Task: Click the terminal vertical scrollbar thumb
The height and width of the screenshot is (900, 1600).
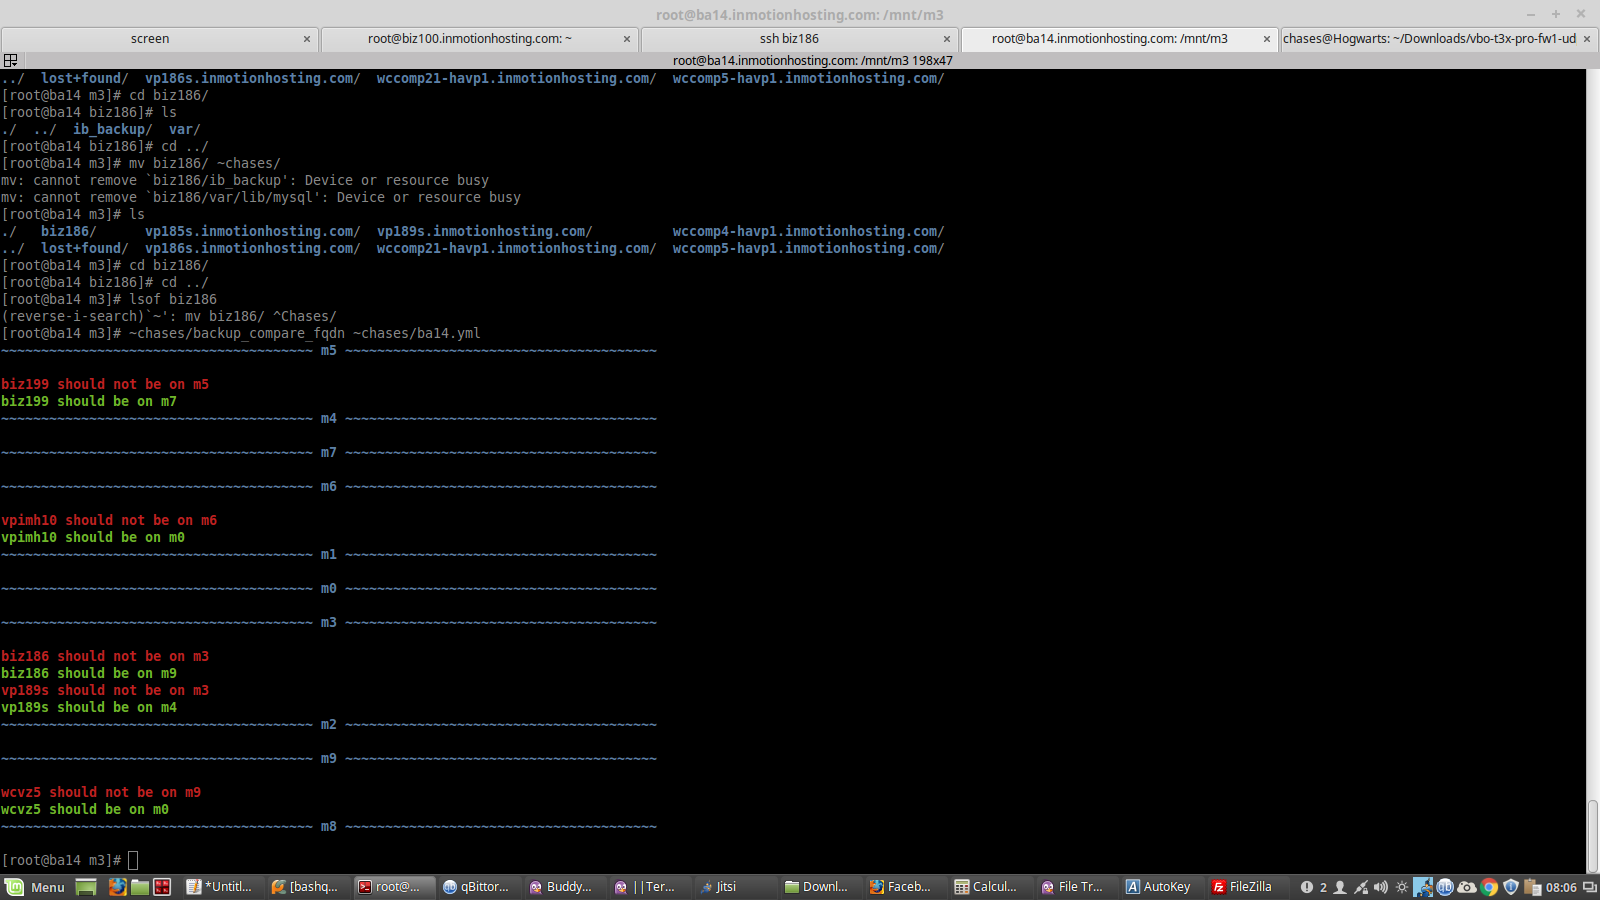Action: click(1592, 835)
